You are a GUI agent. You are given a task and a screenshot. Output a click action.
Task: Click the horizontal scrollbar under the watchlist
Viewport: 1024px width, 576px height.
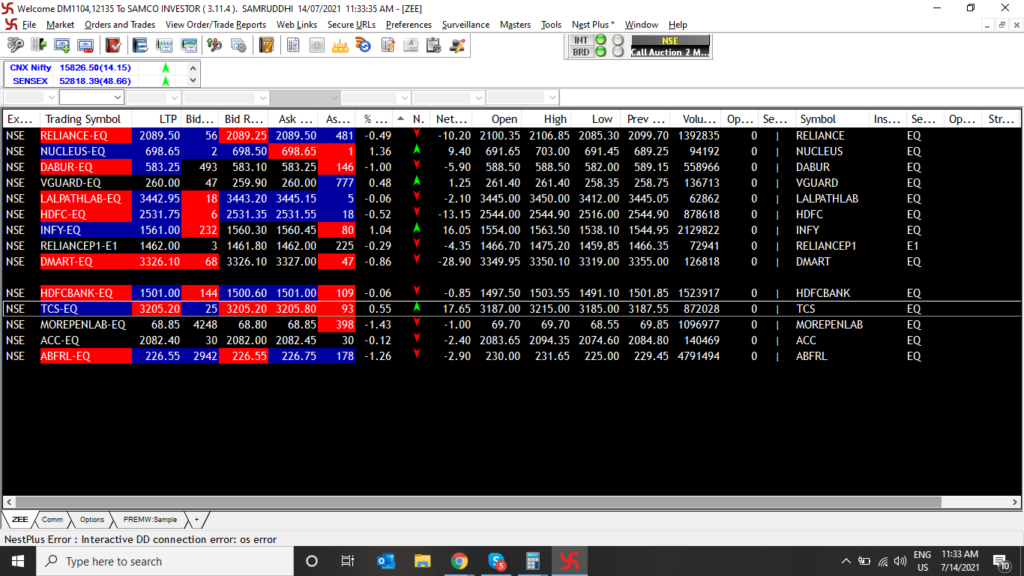pos(500,501)
